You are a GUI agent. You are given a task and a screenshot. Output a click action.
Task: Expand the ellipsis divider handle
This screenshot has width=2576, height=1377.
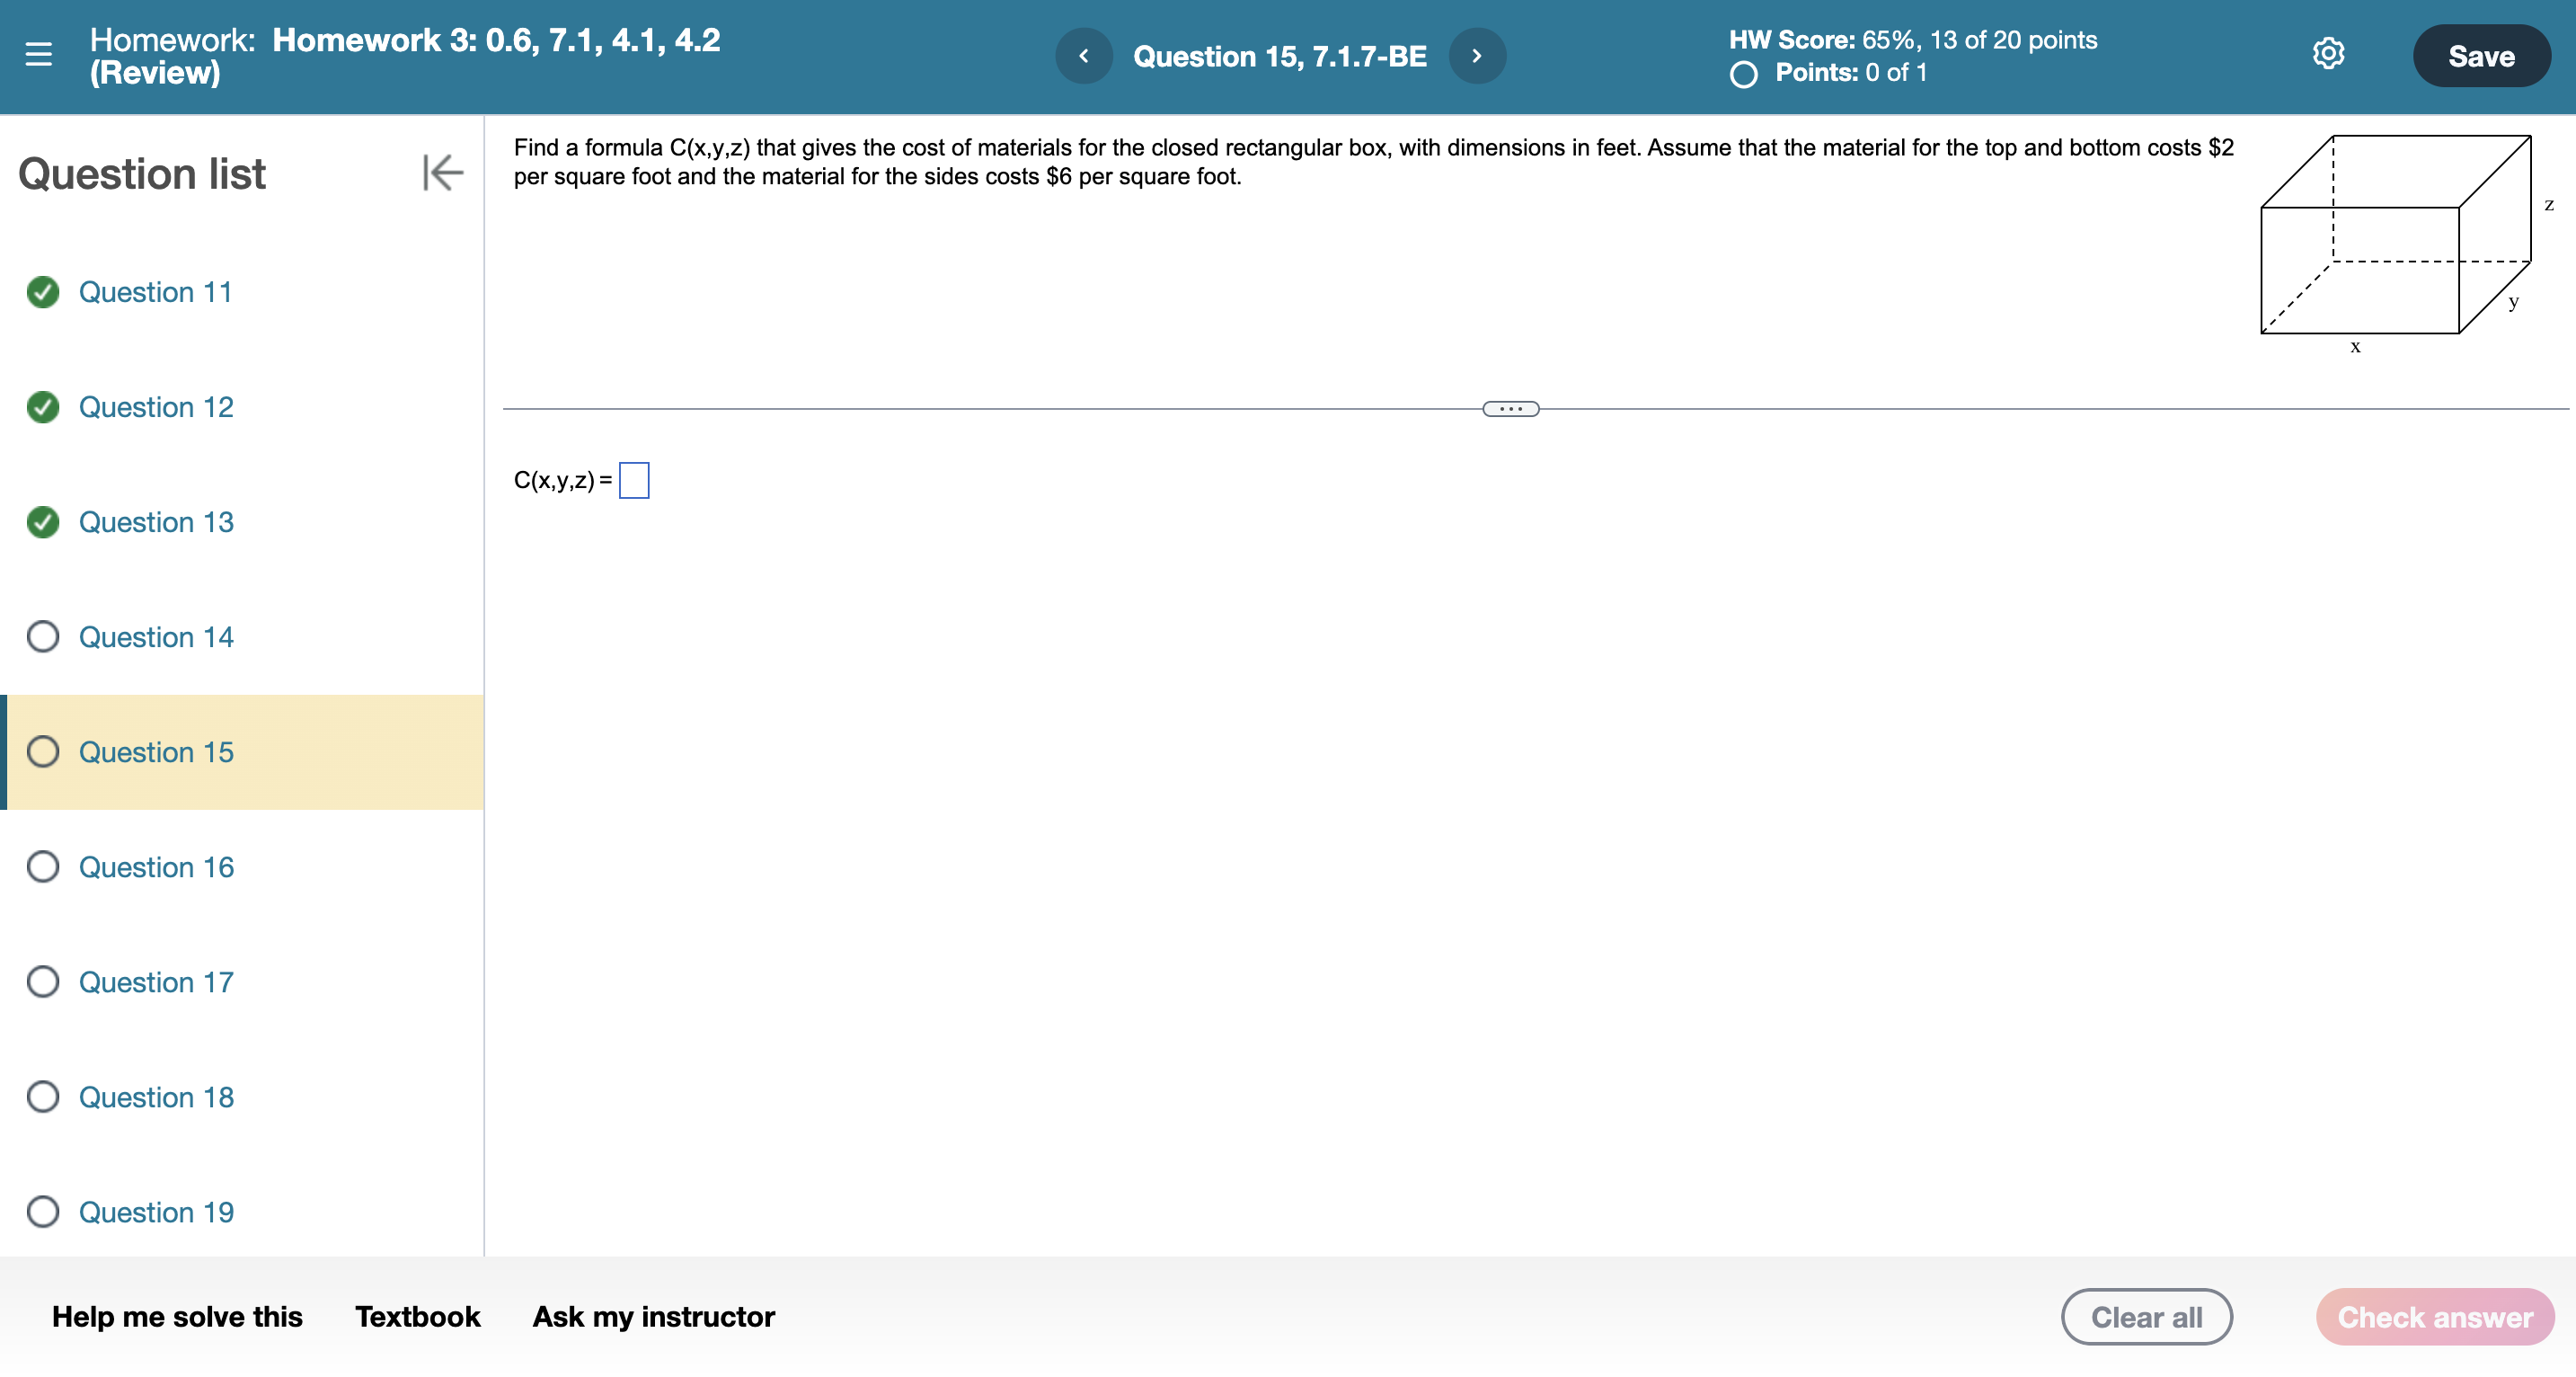(1510, 409)
